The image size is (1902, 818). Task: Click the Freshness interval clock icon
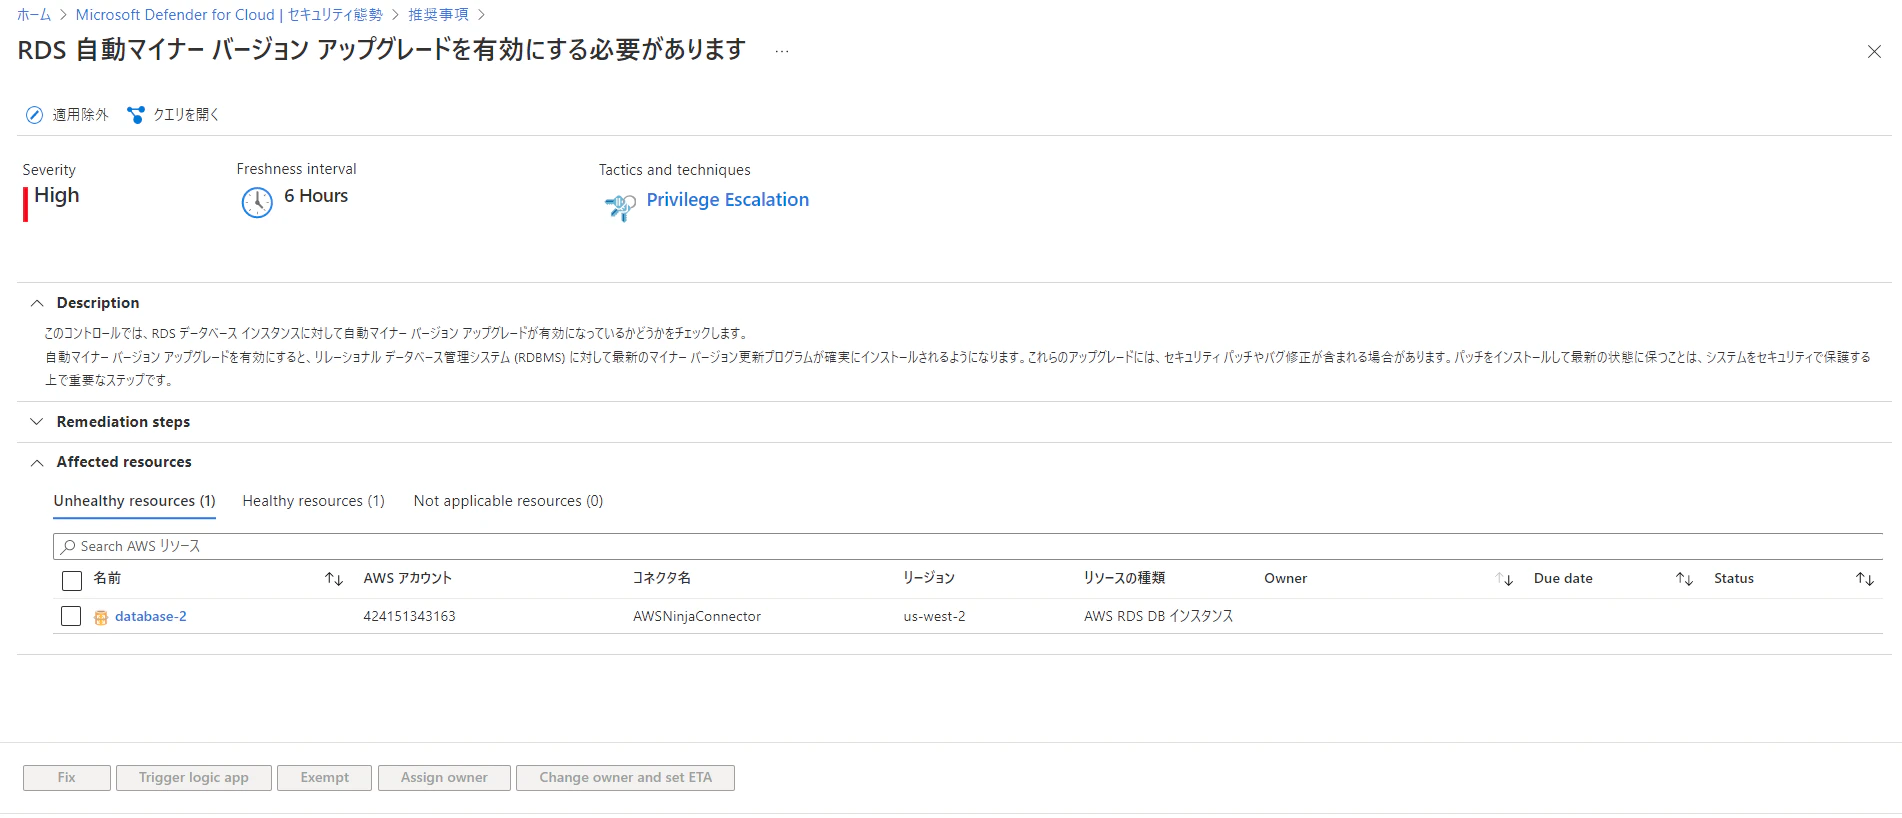[x=257, y=202]
